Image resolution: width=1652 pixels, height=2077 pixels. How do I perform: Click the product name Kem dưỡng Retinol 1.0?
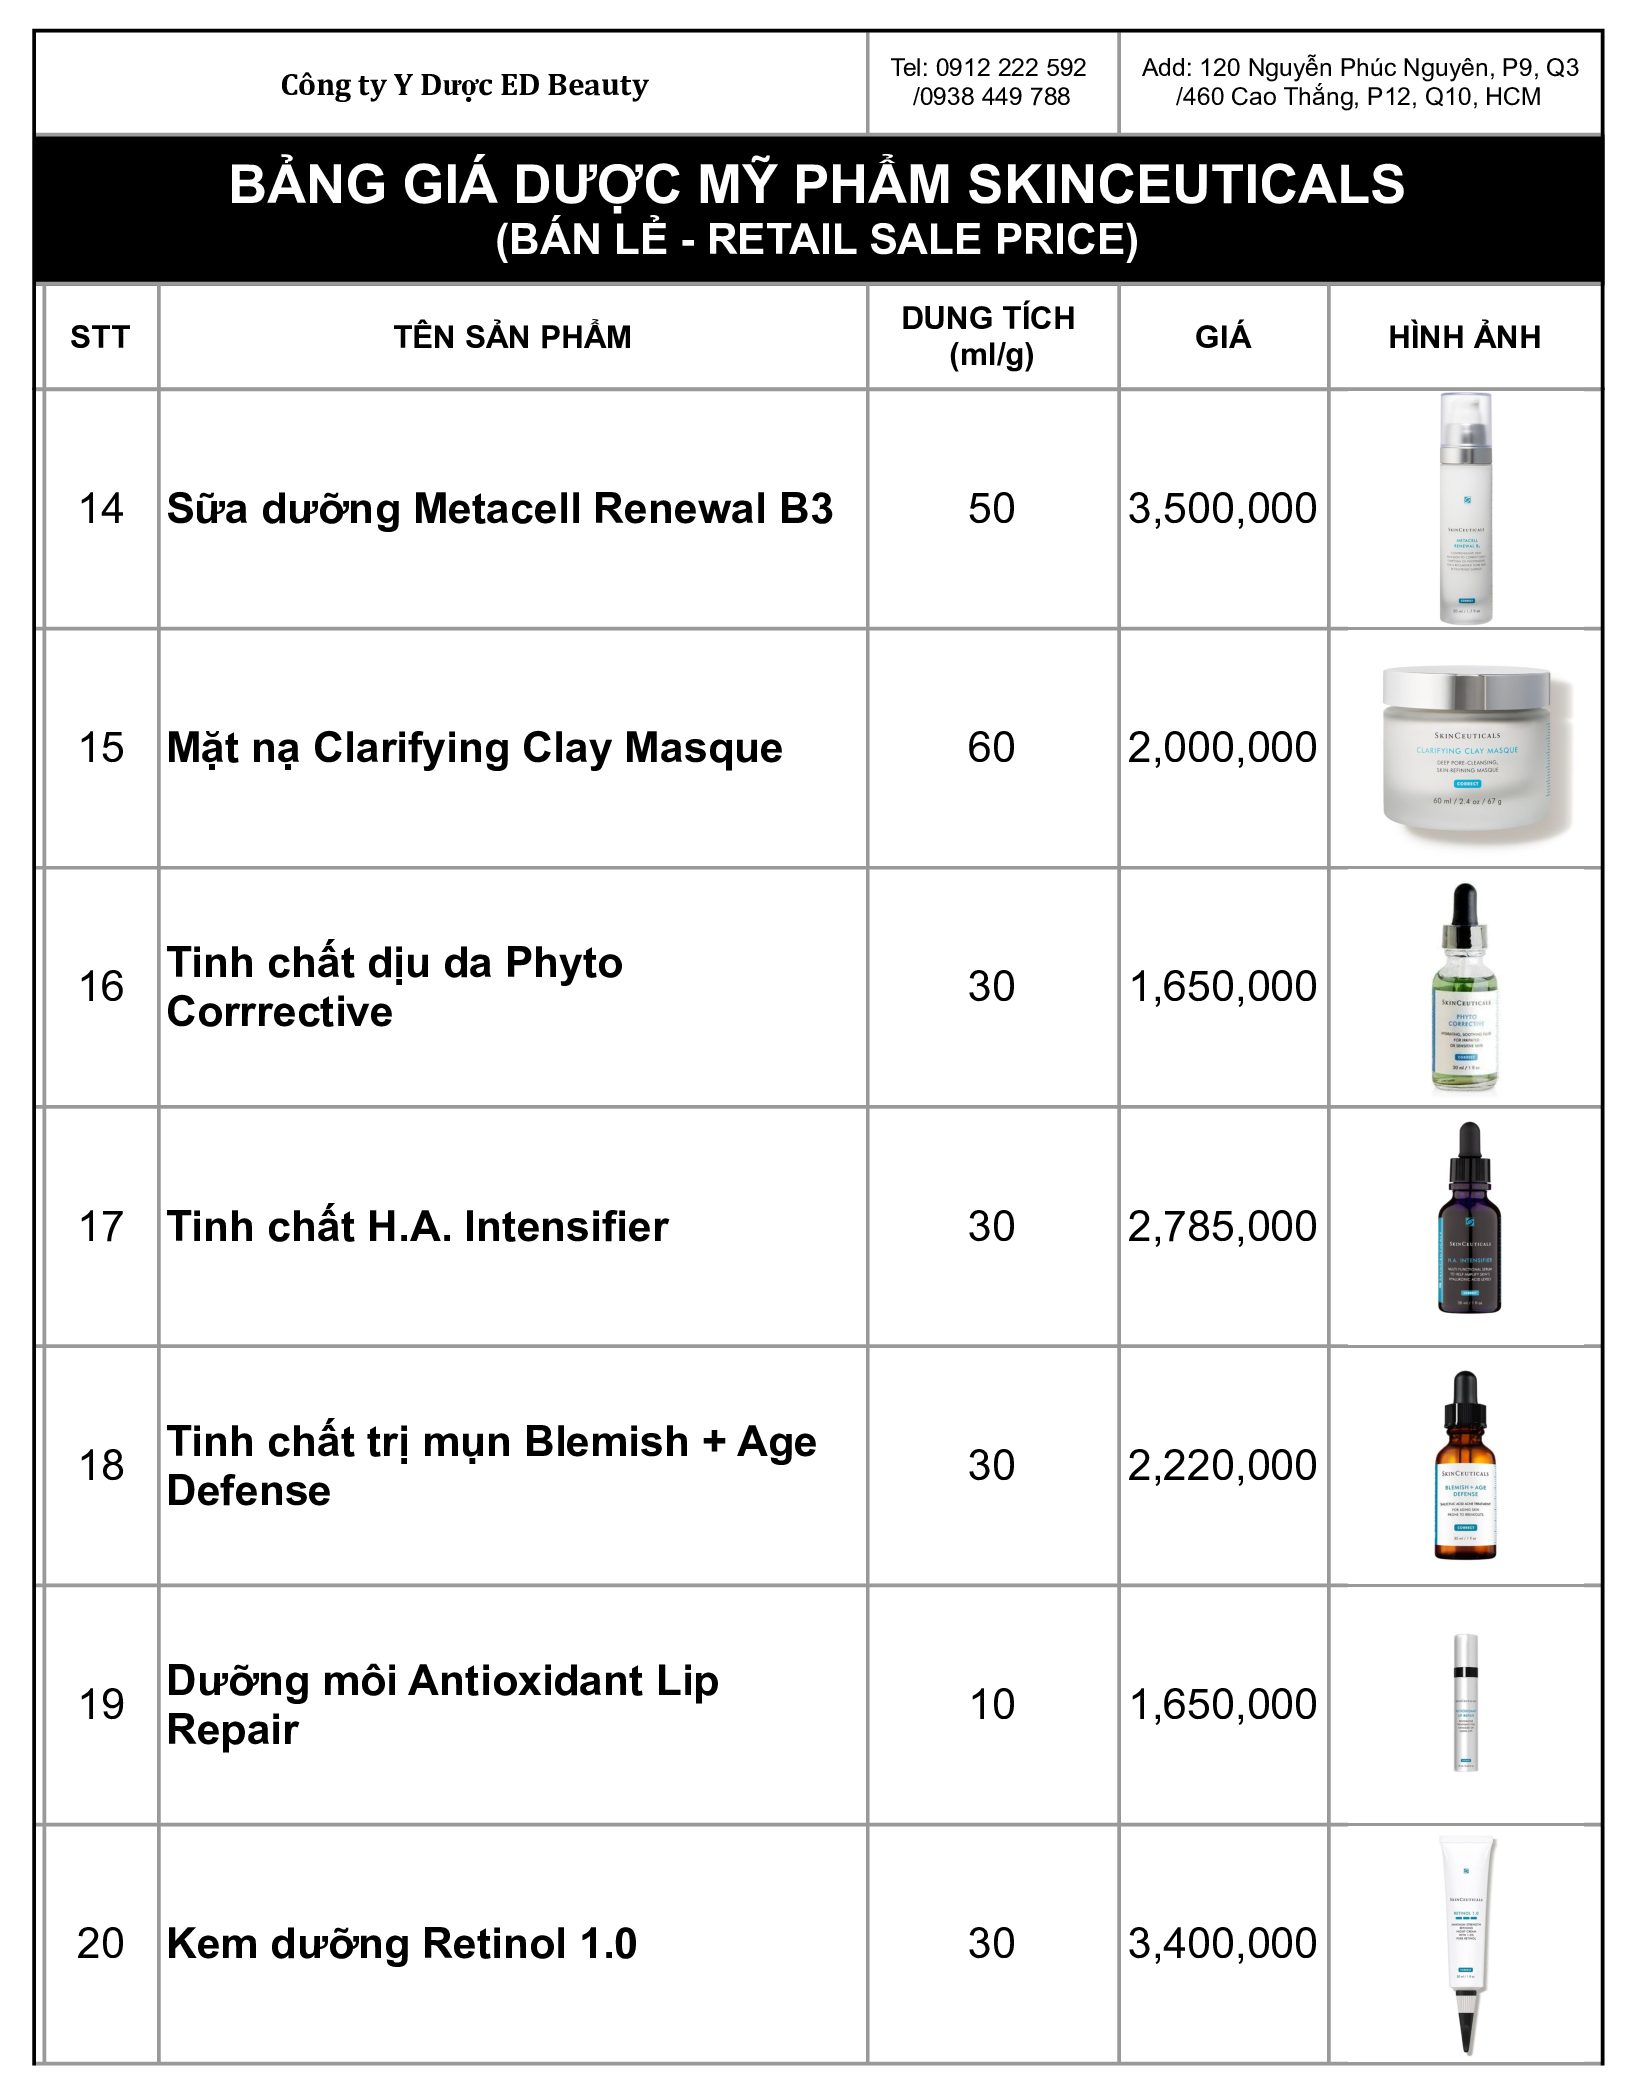click(401, 1943)
